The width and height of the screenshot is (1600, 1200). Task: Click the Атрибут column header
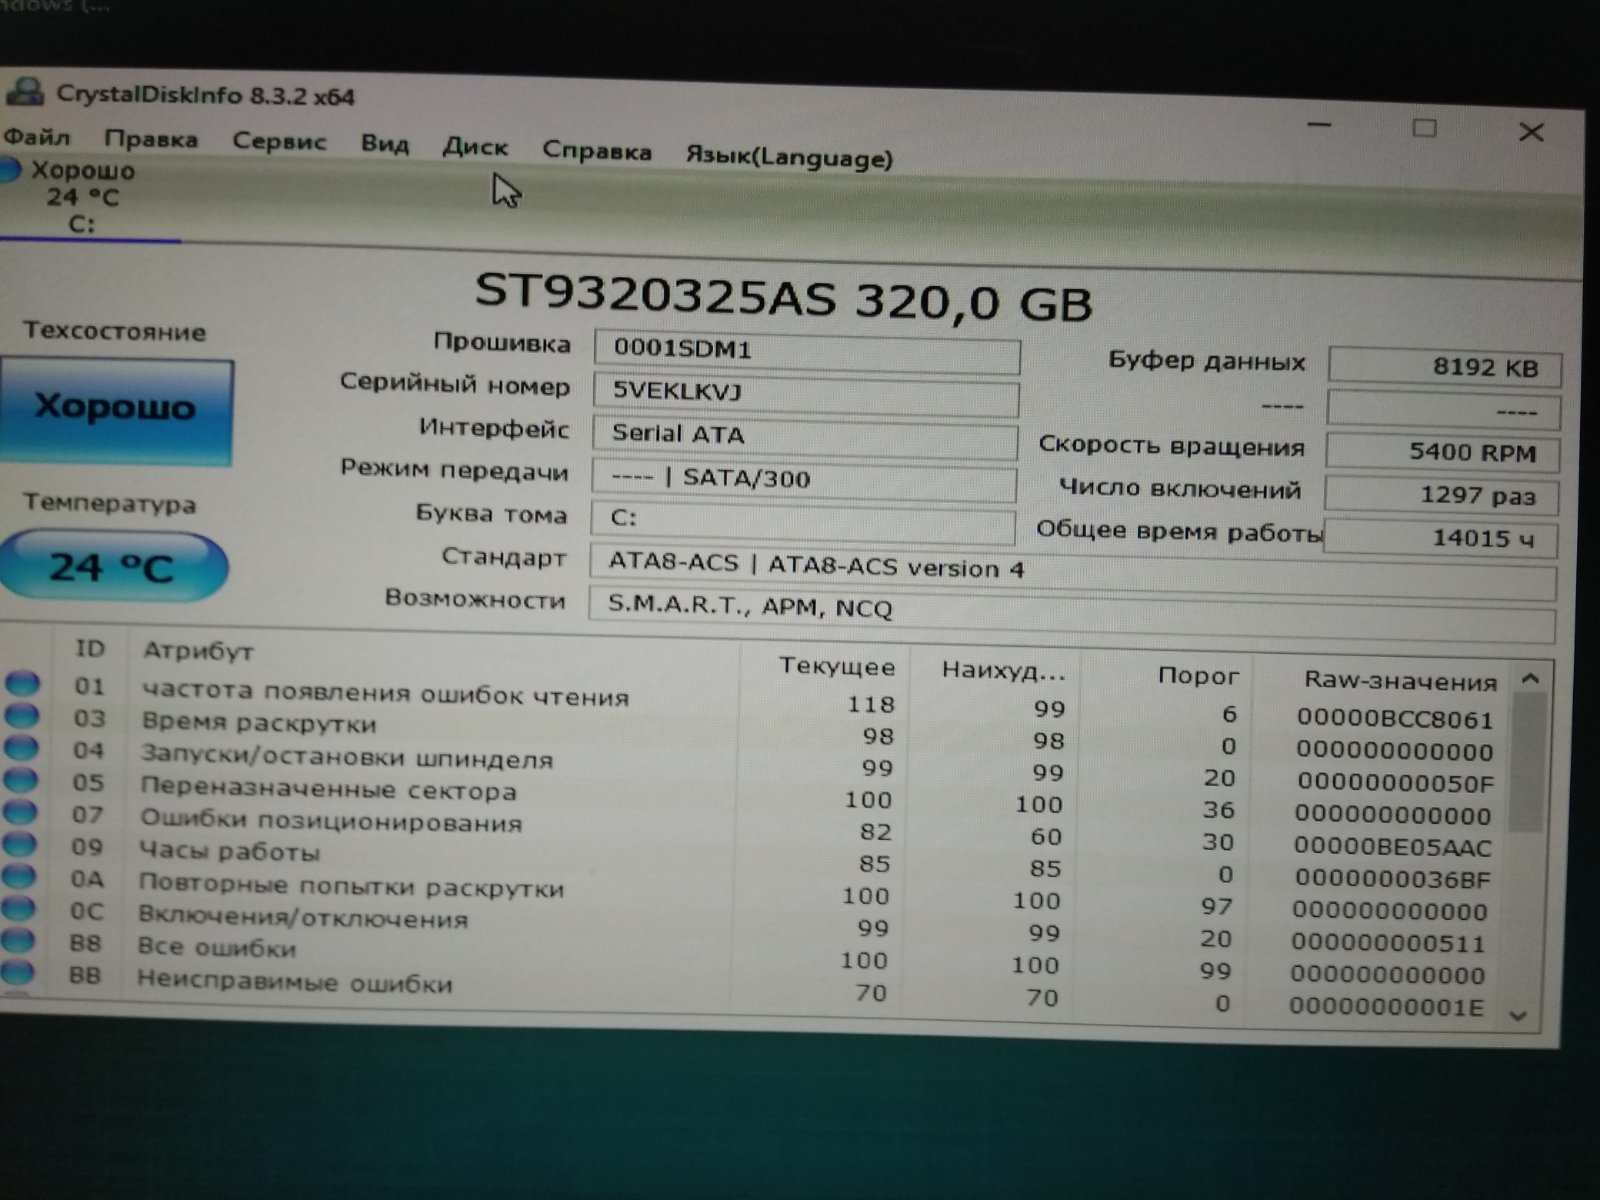coord(198,651)
